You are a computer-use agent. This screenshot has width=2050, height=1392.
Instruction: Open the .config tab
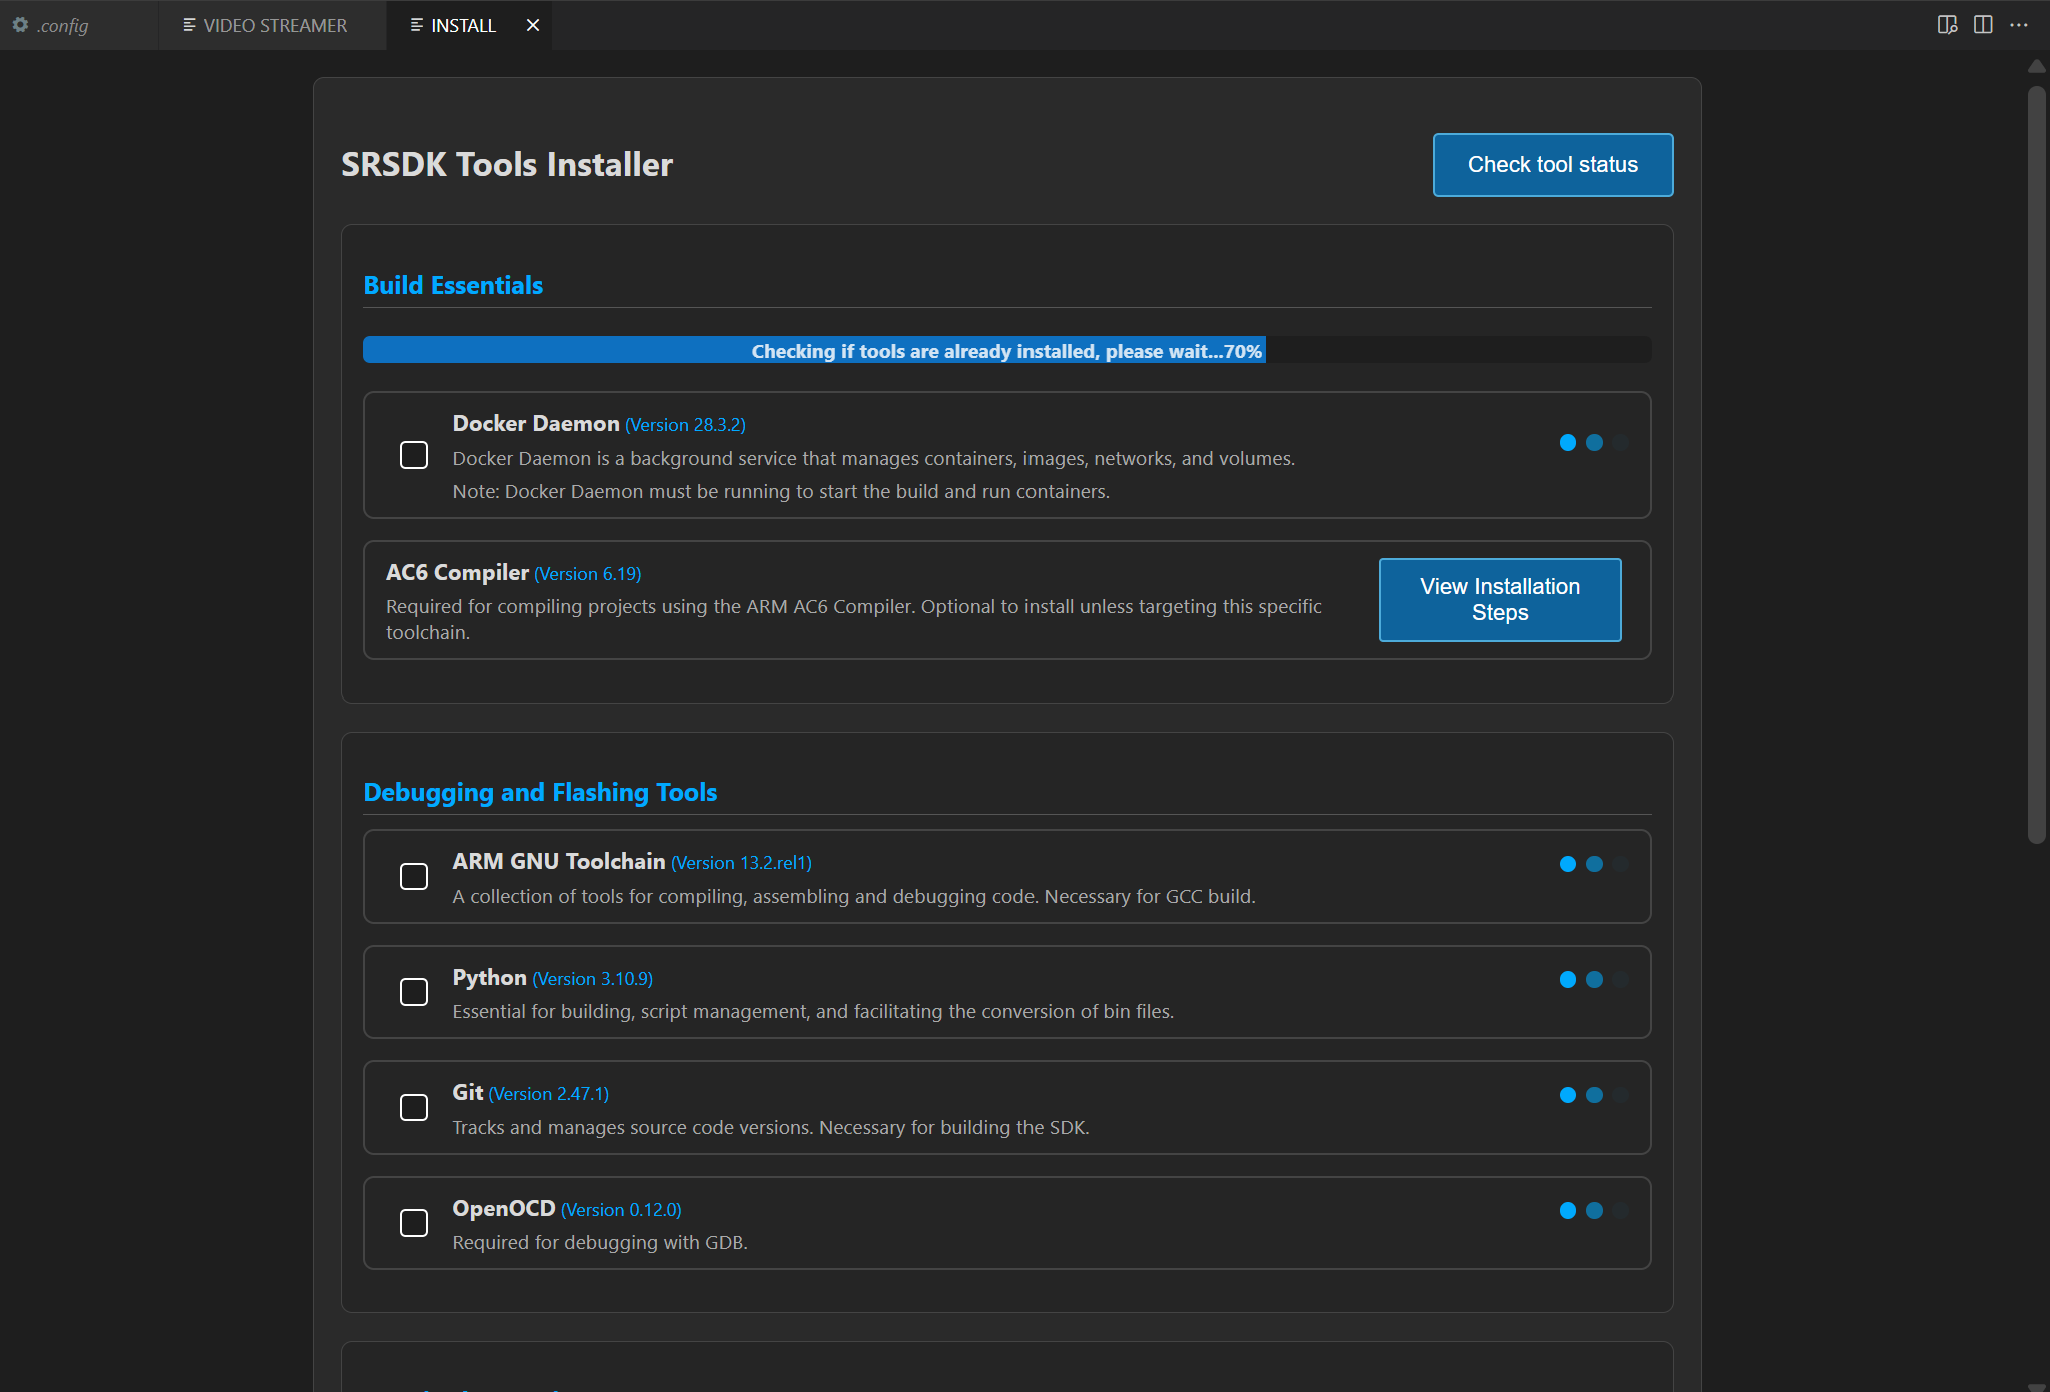[x=62, y=25]
